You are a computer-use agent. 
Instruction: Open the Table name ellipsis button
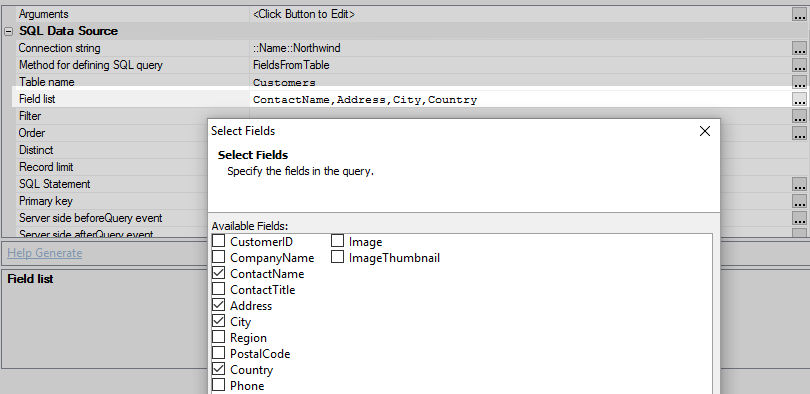click(x=799, y=82)
